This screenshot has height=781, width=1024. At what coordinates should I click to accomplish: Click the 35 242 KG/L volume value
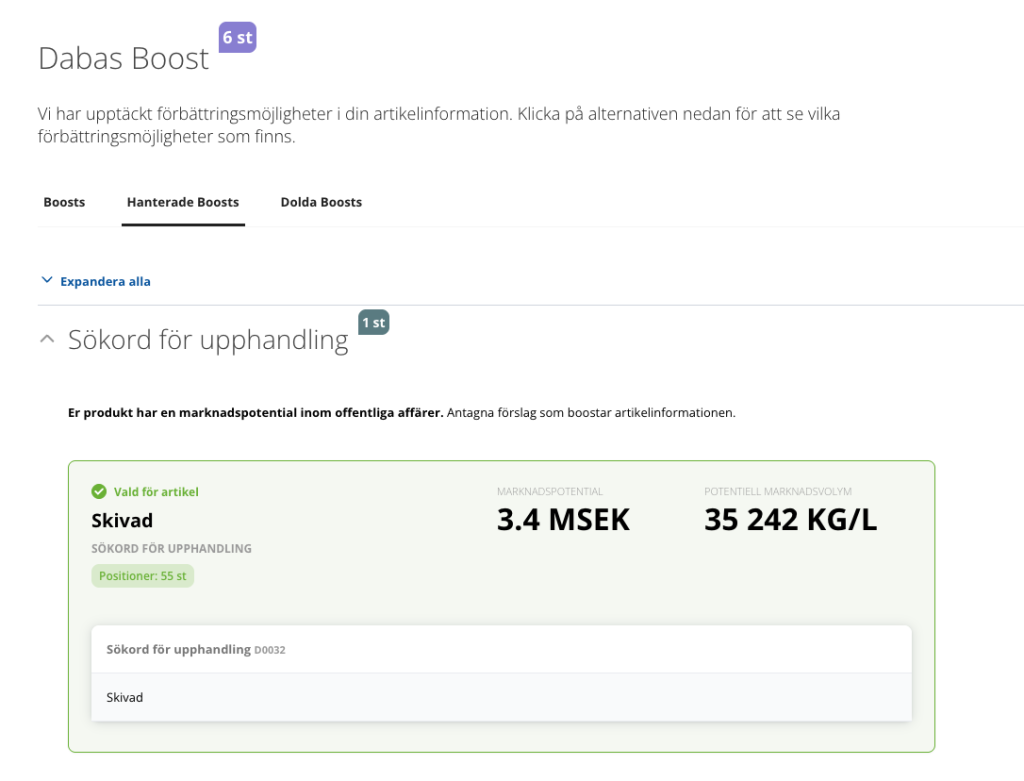point(790,520)
